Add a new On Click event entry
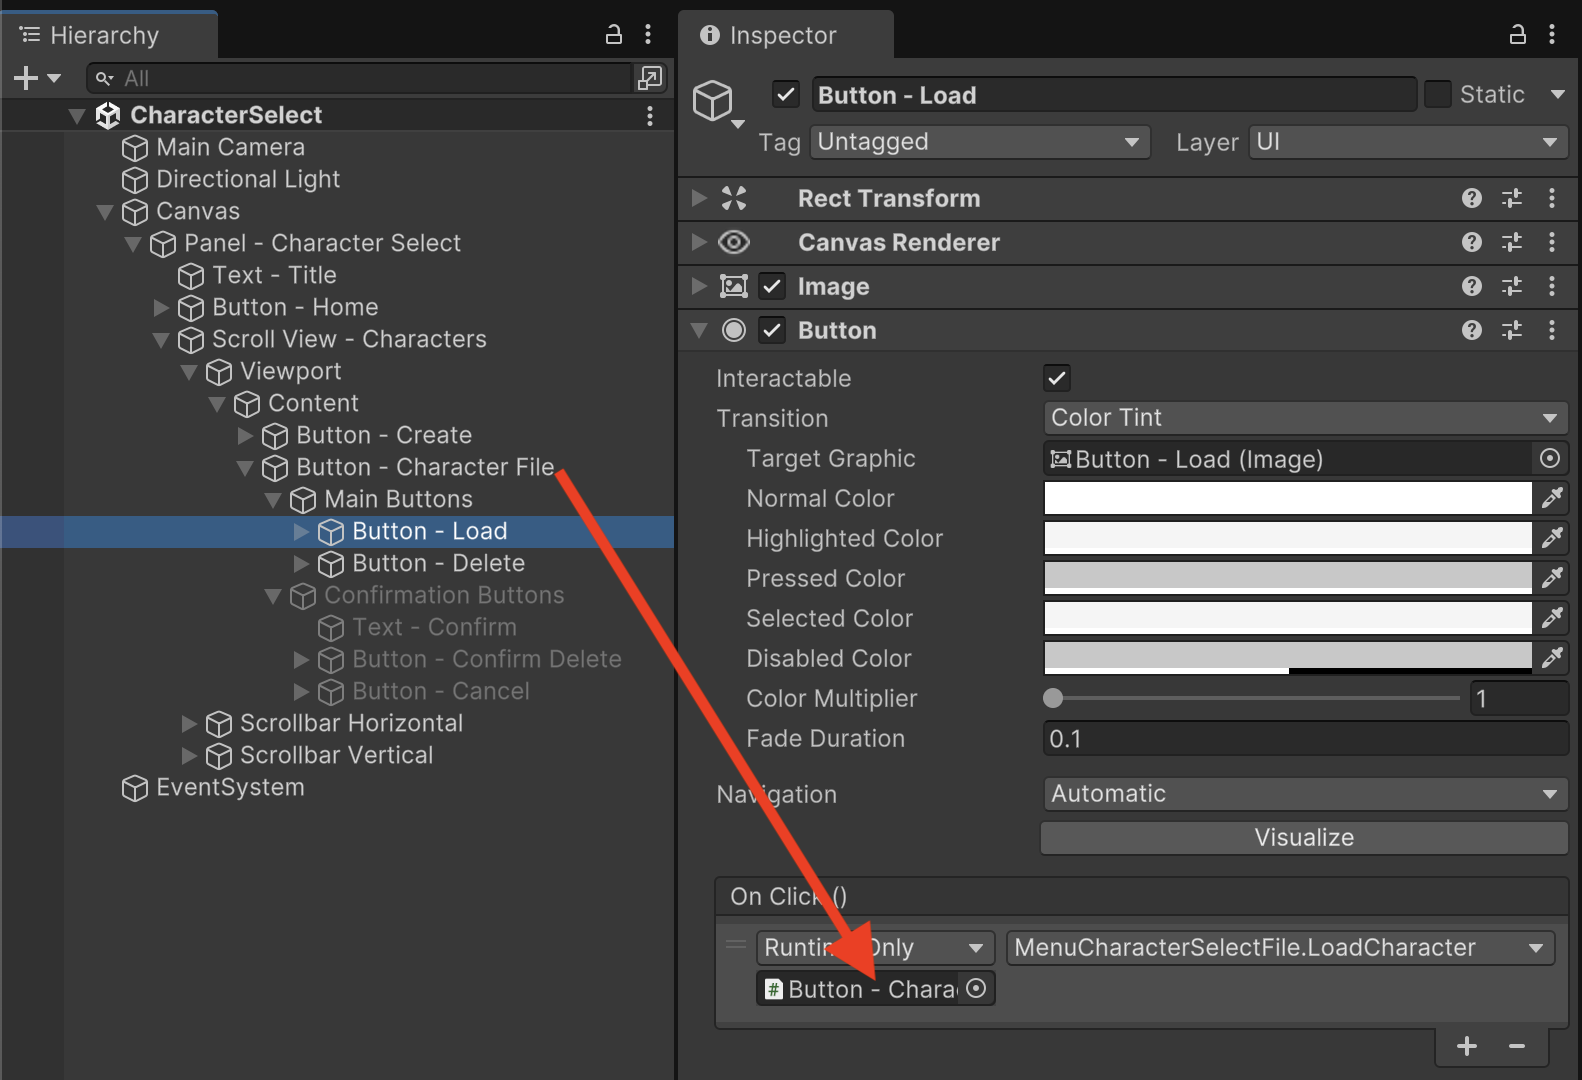 pos(1466,1046)
